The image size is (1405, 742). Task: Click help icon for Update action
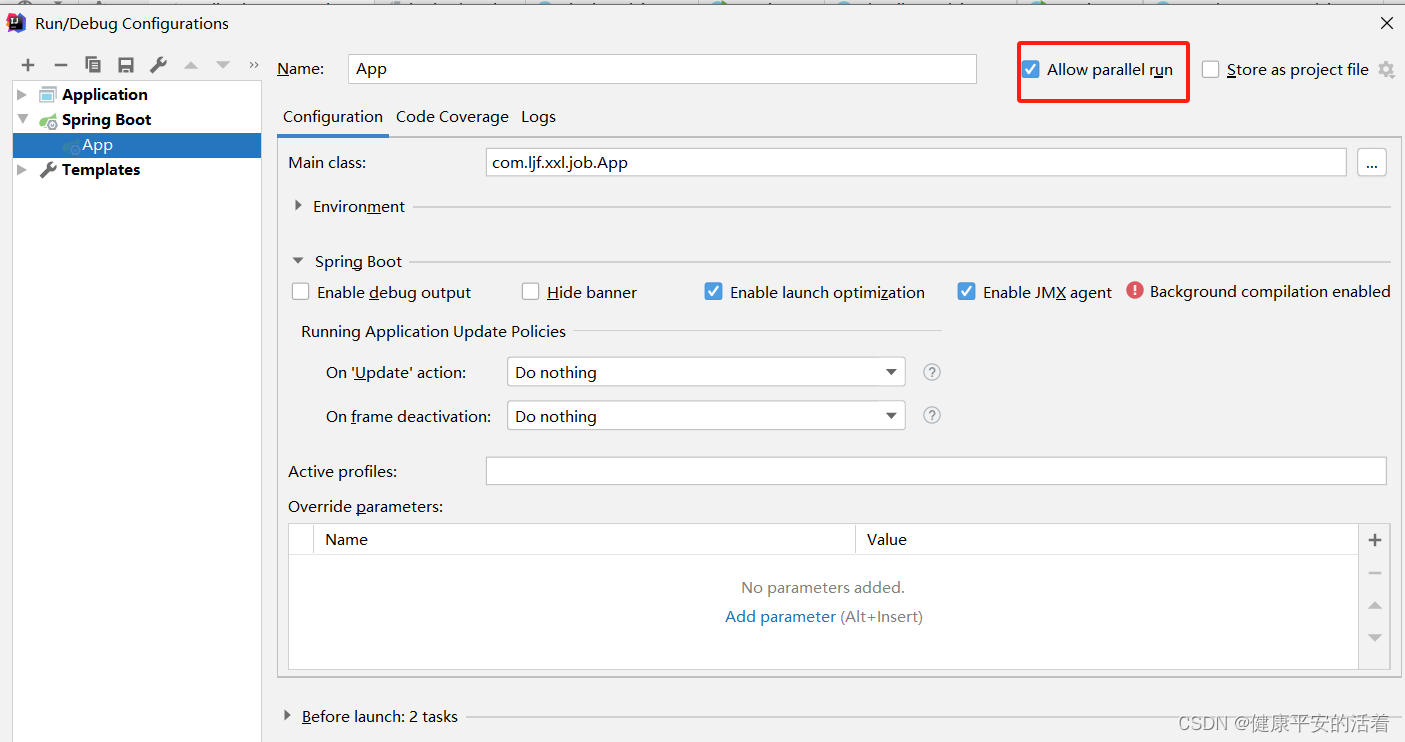click(x=932, y=372)
